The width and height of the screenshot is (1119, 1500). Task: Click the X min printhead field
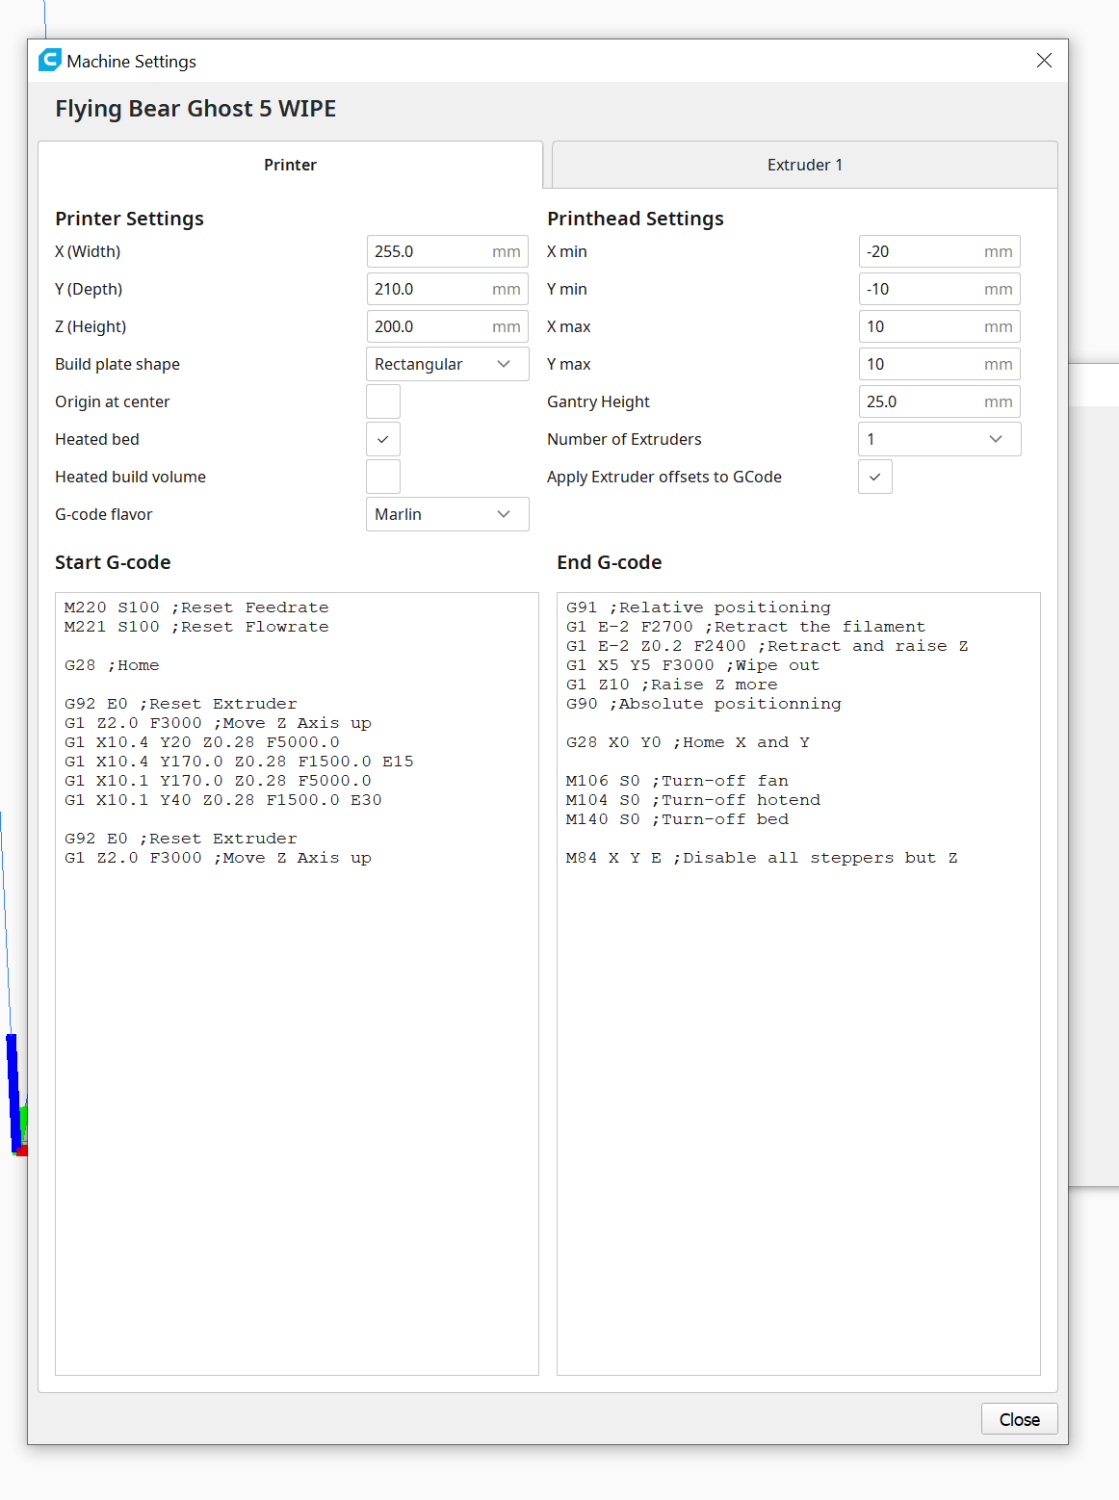tap(922, 252)
